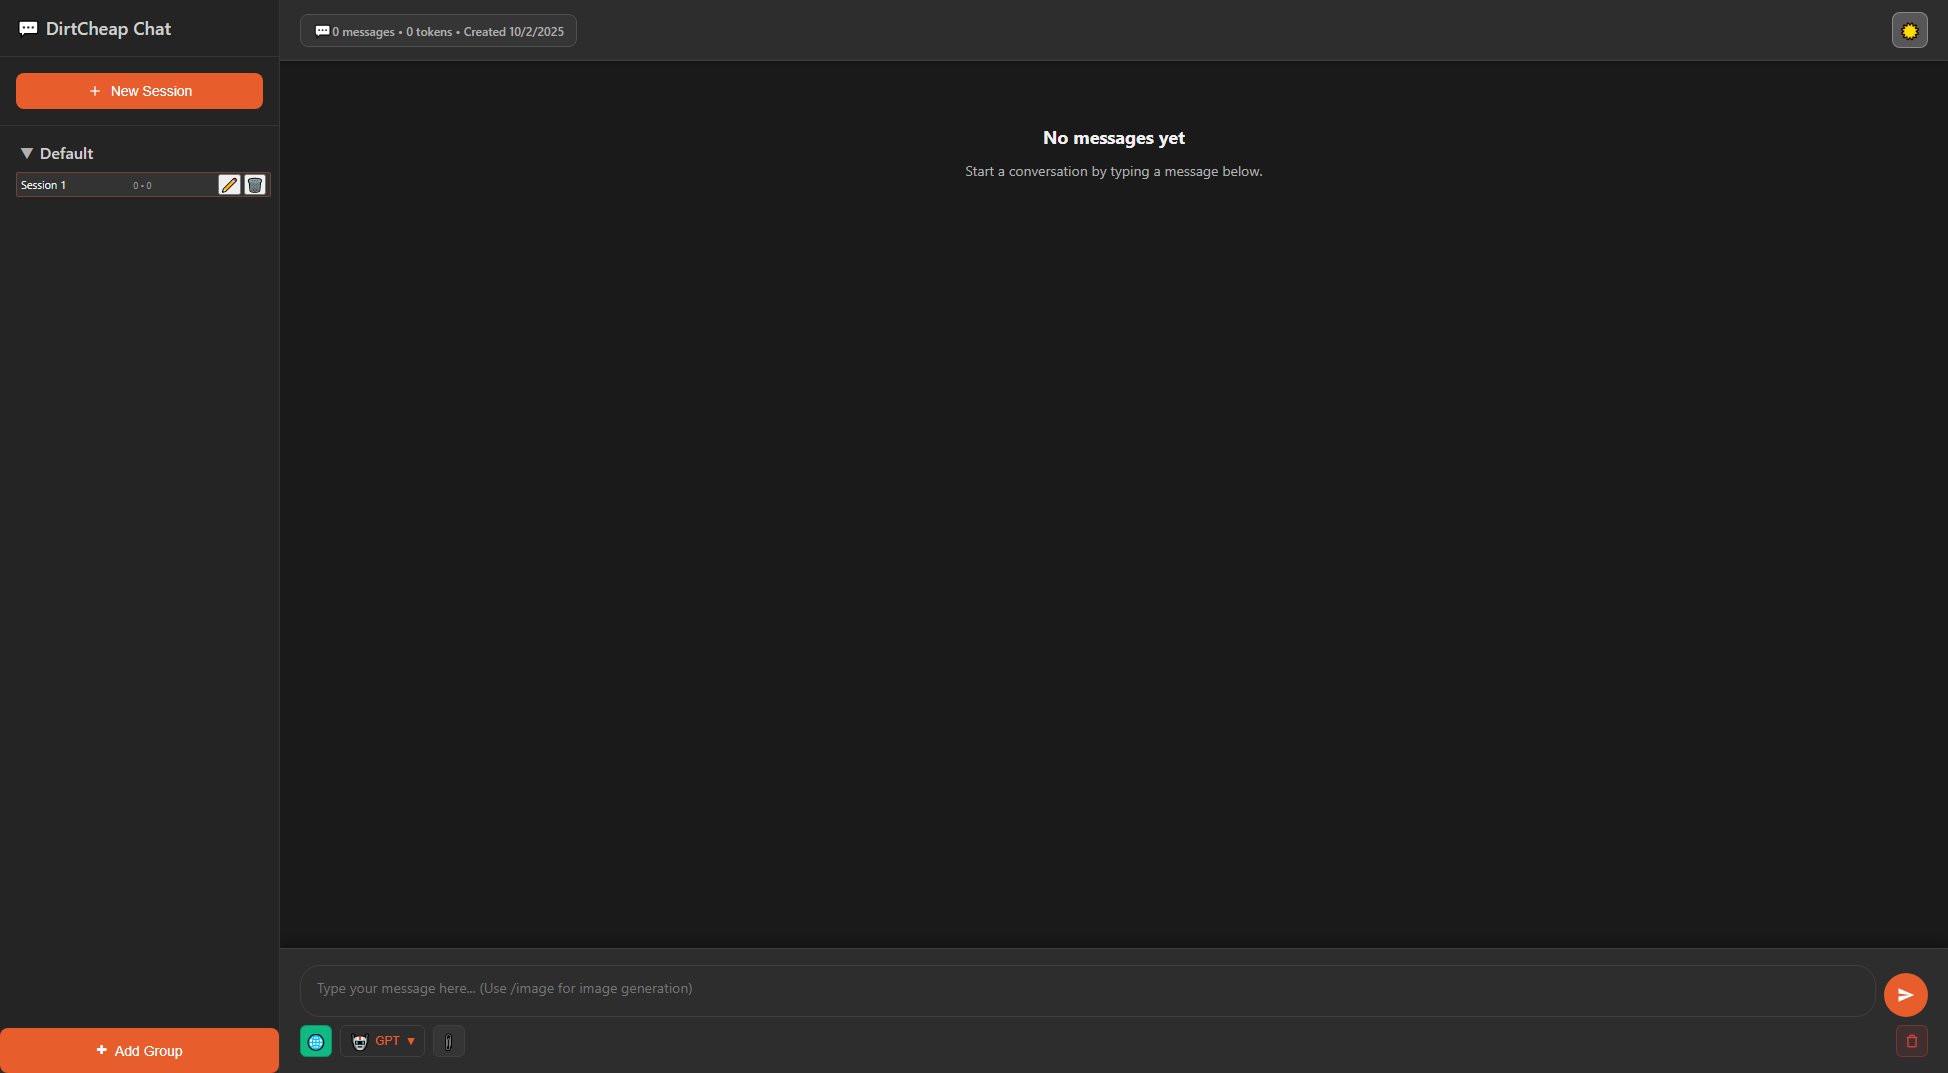Click the DirtCheap Chat speech bubble logo

pyautogui.click(x=28, y=29)
